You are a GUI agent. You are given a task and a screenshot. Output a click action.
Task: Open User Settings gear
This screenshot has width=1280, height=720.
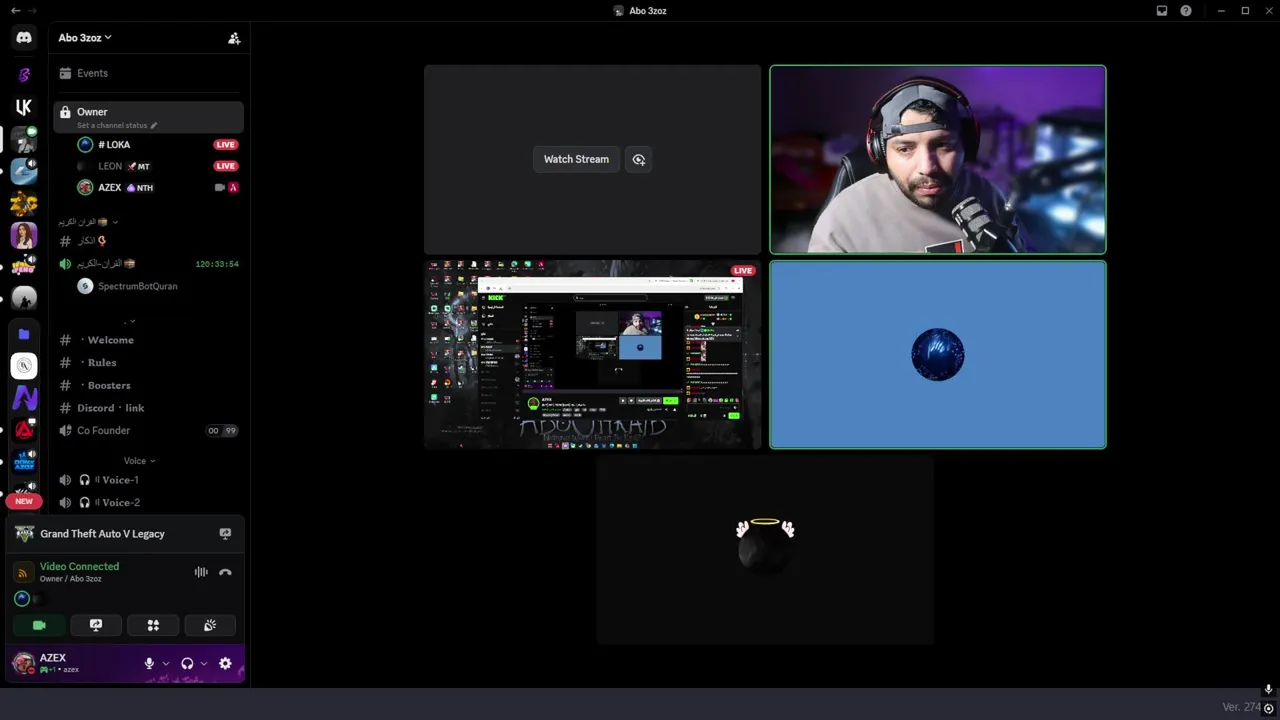pos(225,664)
